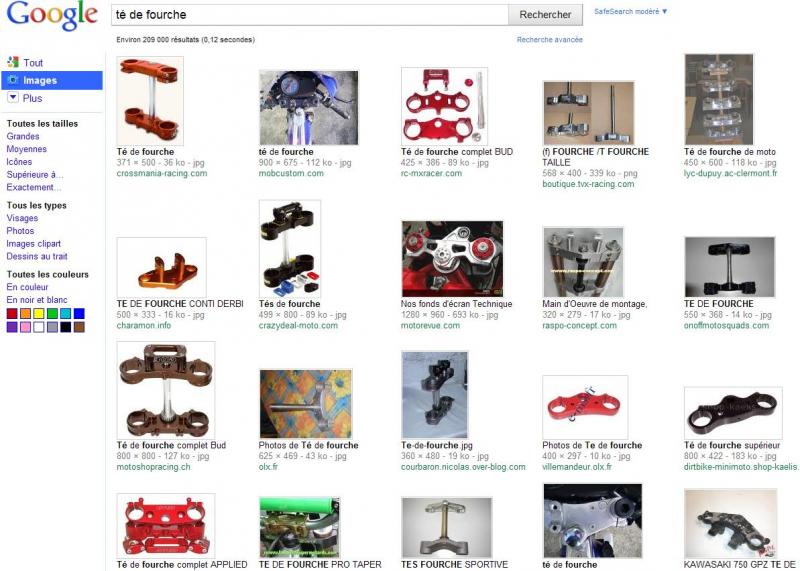Open orange crossmania-racing.com thumbnail
The image size is (800, 571).
click(150, 101)
